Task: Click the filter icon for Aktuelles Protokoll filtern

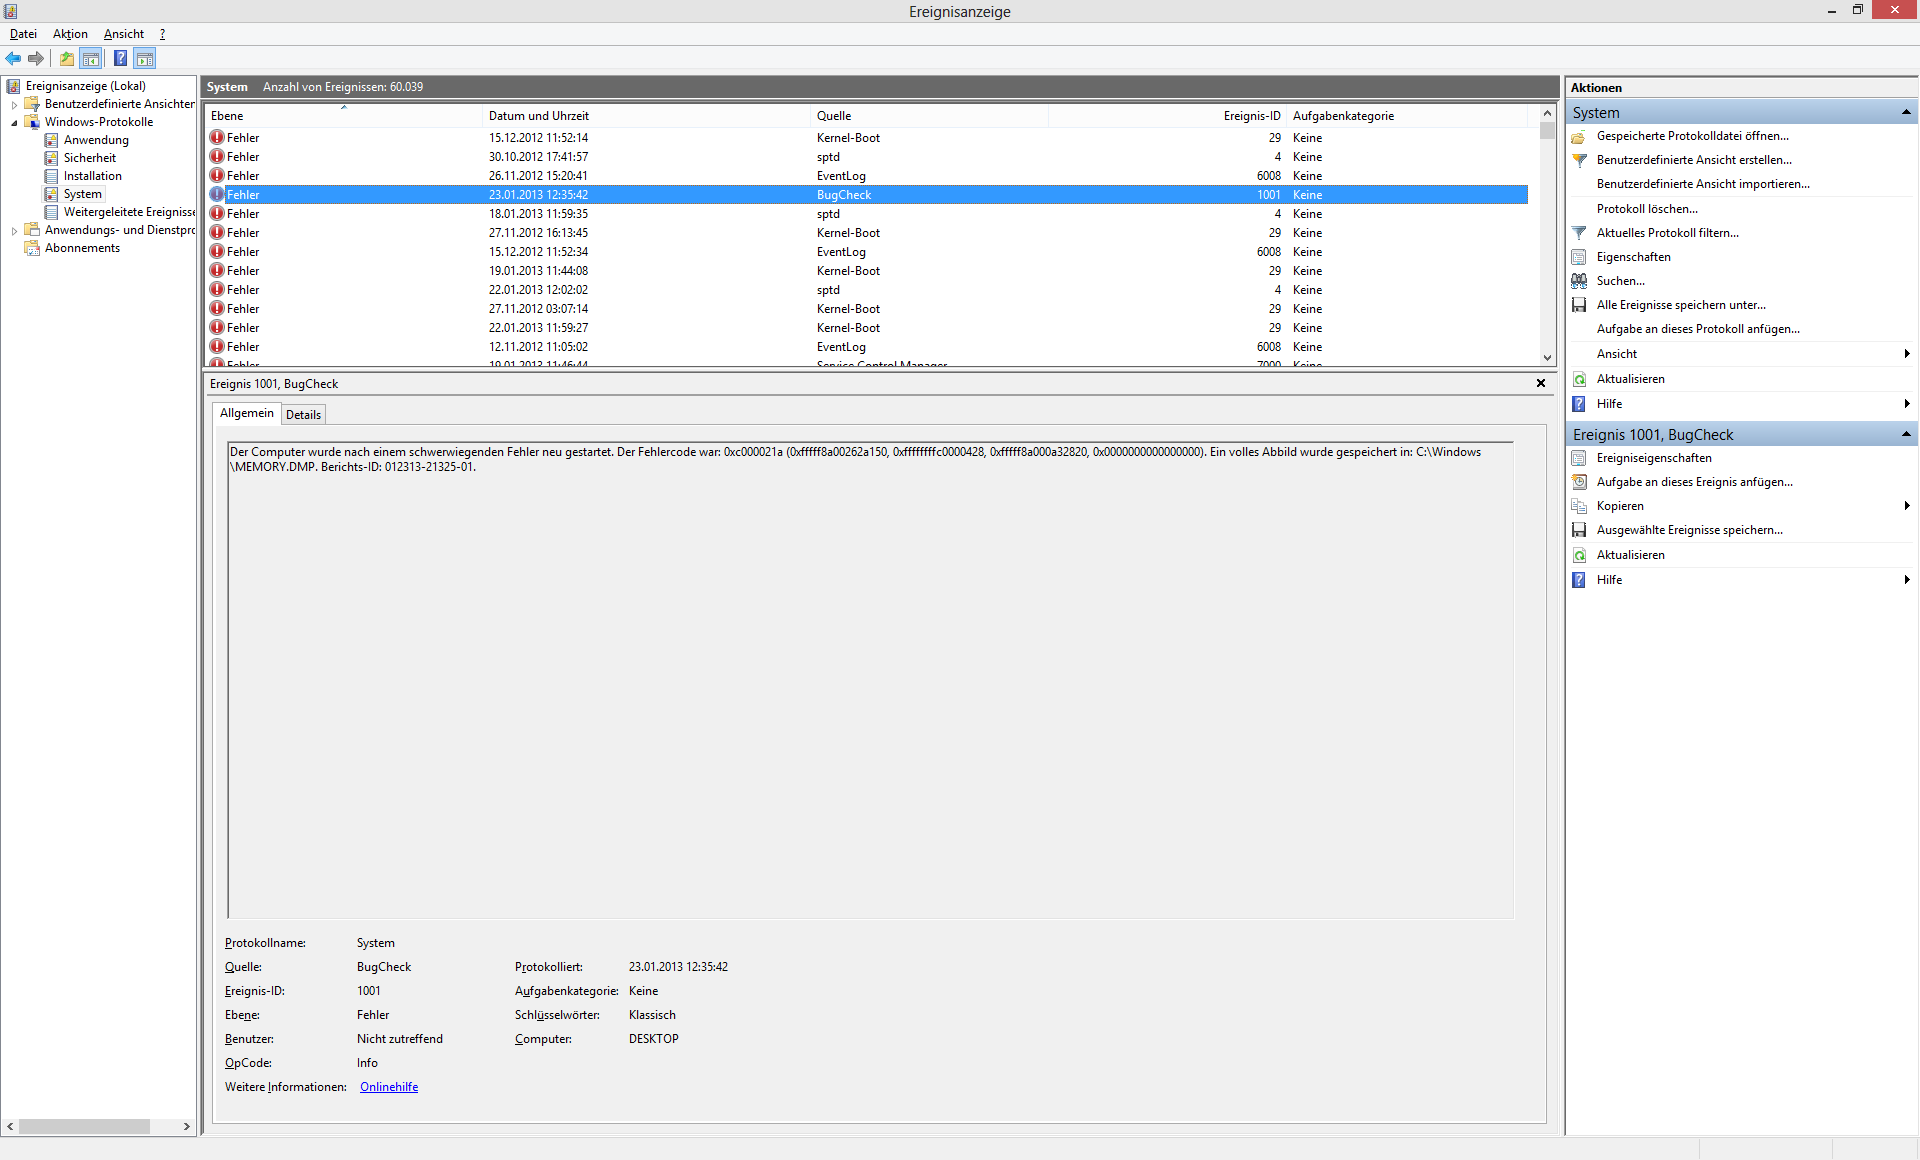Action: tap(1579, 233)
